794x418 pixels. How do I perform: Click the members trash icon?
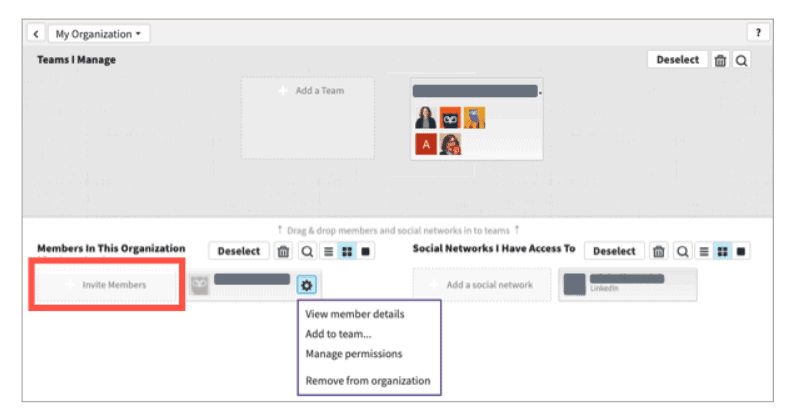[x=284, y=251]
